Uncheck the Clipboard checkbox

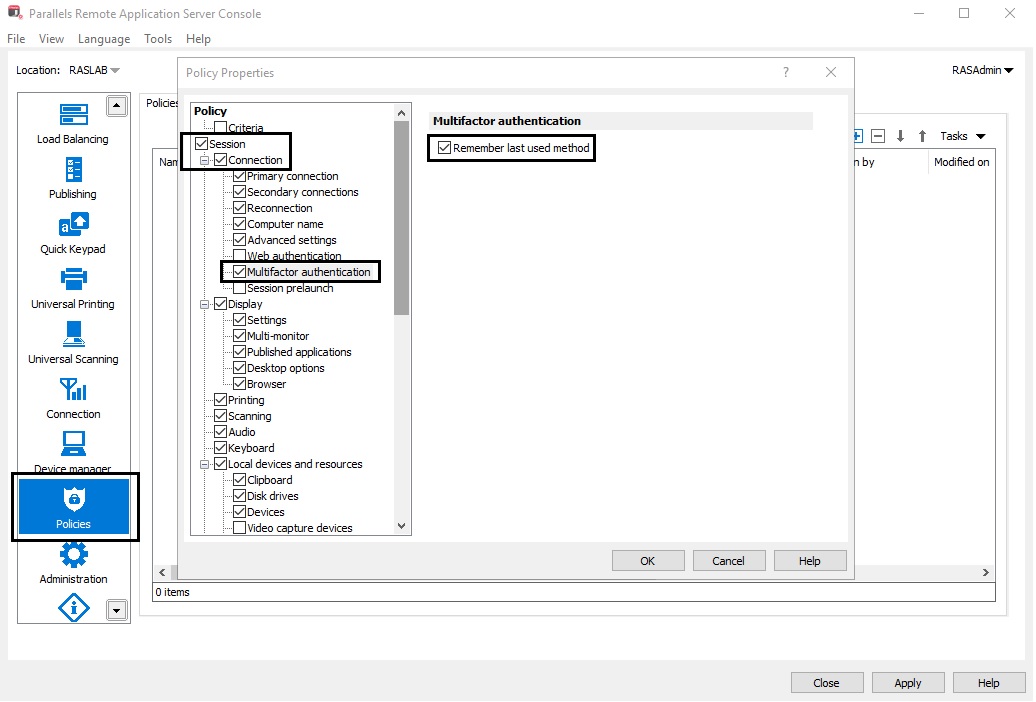tap(240, 480)
